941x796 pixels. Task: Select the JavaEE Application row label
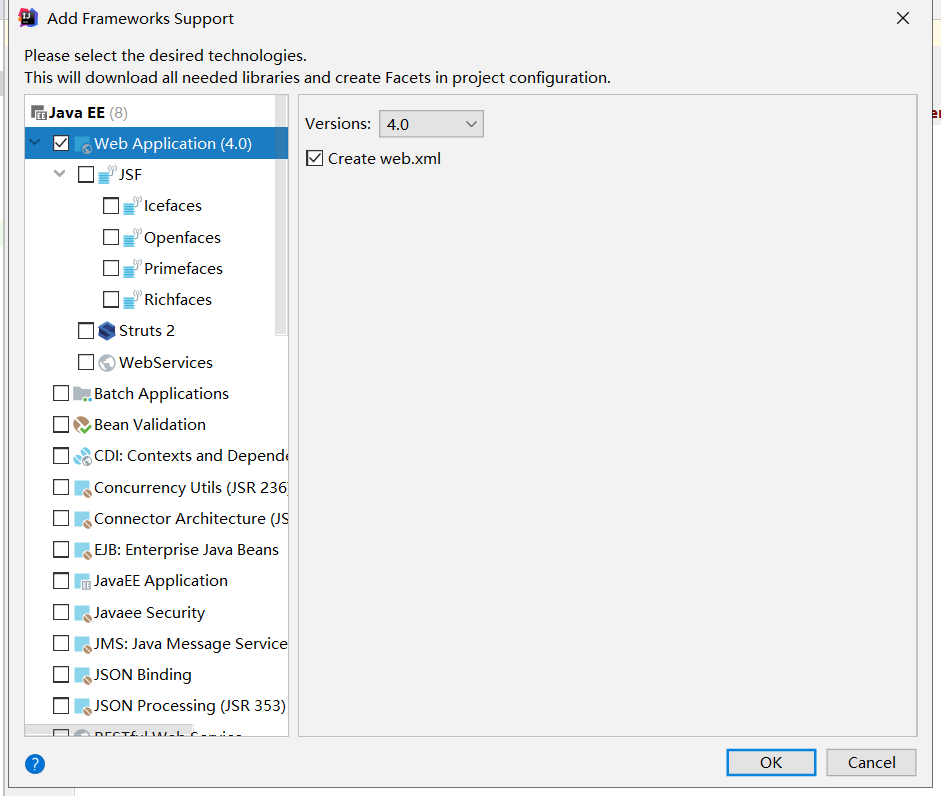[x=161, y=581]
